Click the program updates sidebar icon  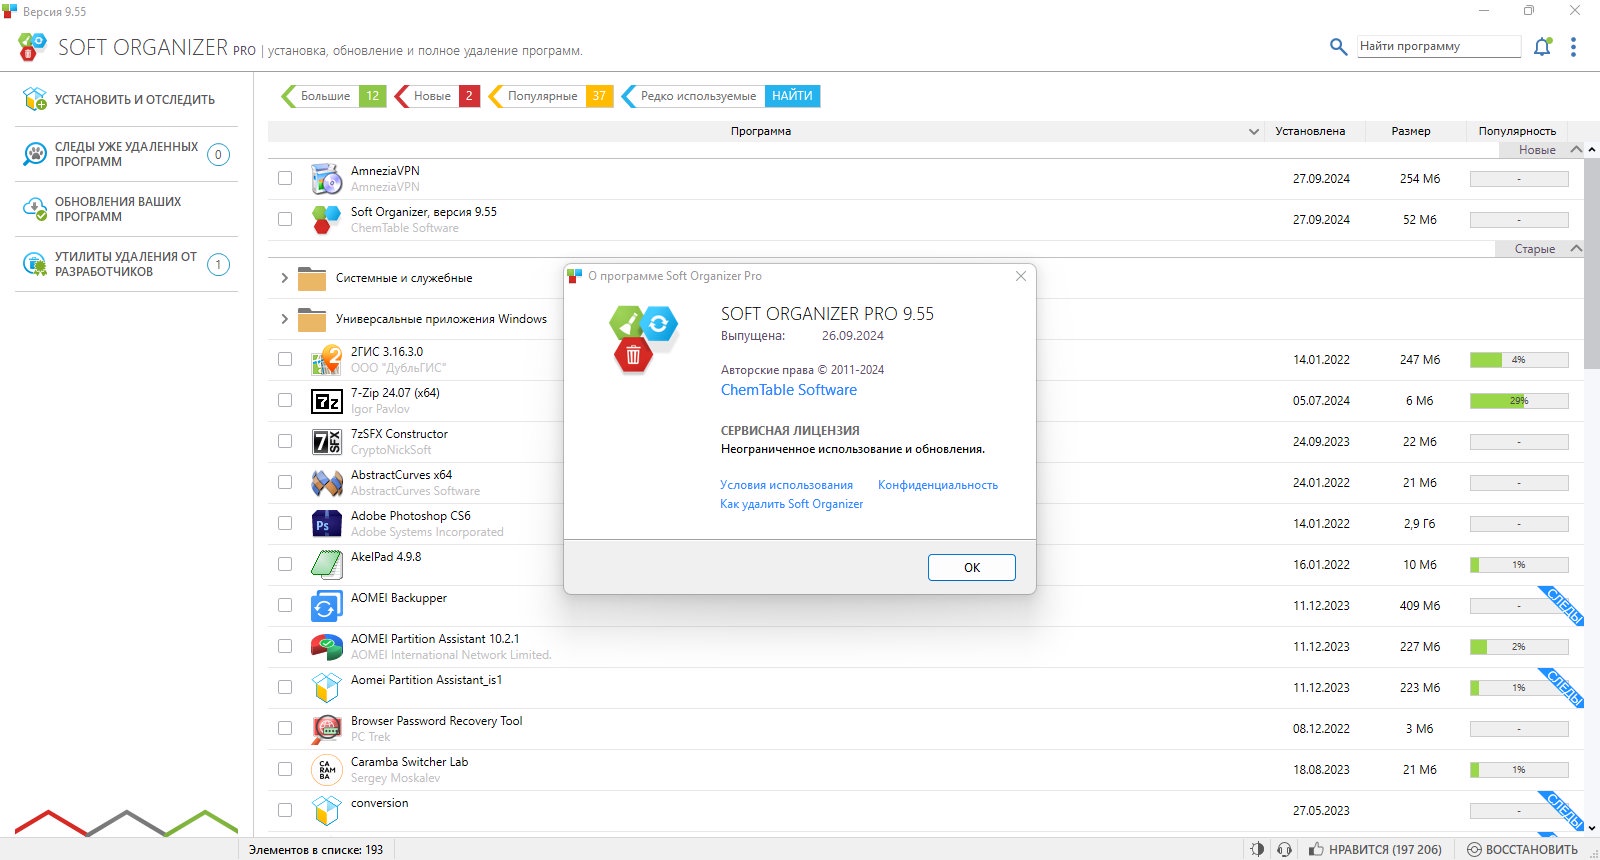35,209
